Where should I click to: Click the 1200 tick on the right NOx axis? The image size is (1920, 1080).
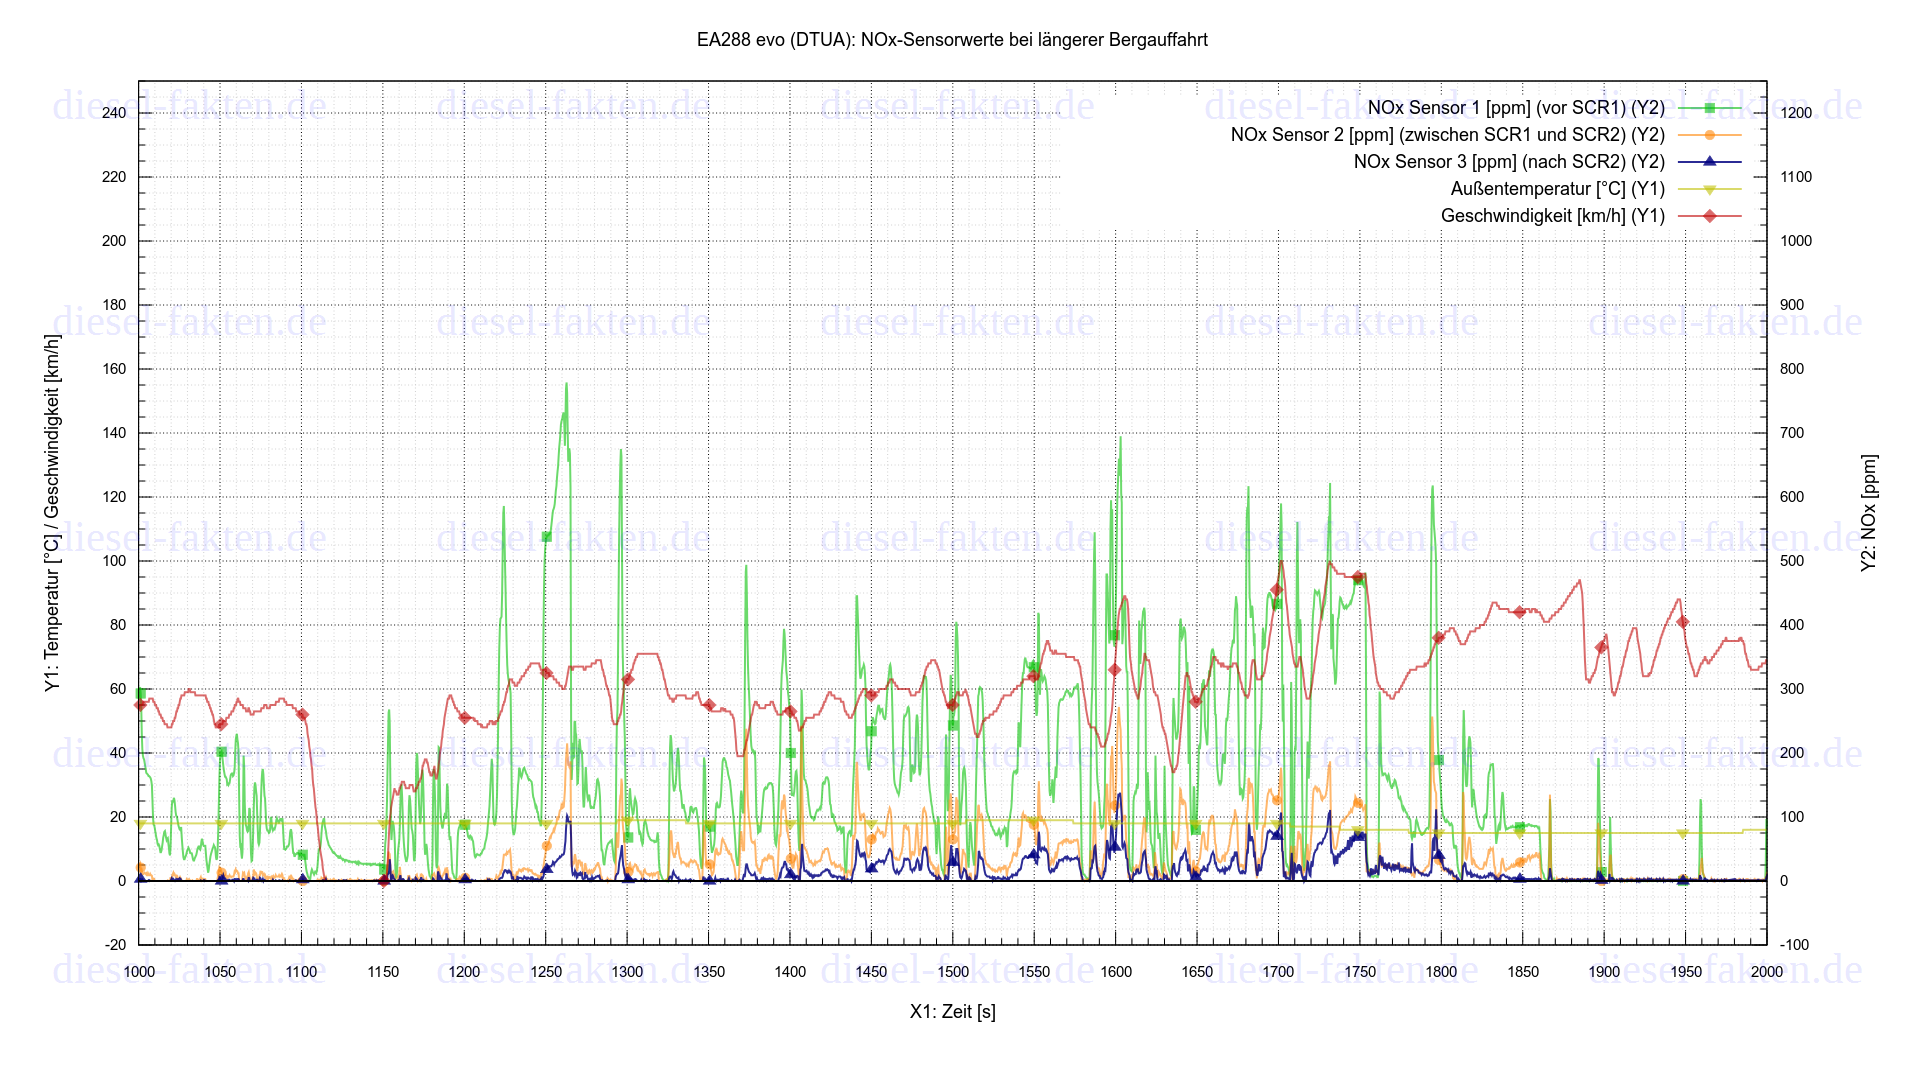pos(1796,113)
